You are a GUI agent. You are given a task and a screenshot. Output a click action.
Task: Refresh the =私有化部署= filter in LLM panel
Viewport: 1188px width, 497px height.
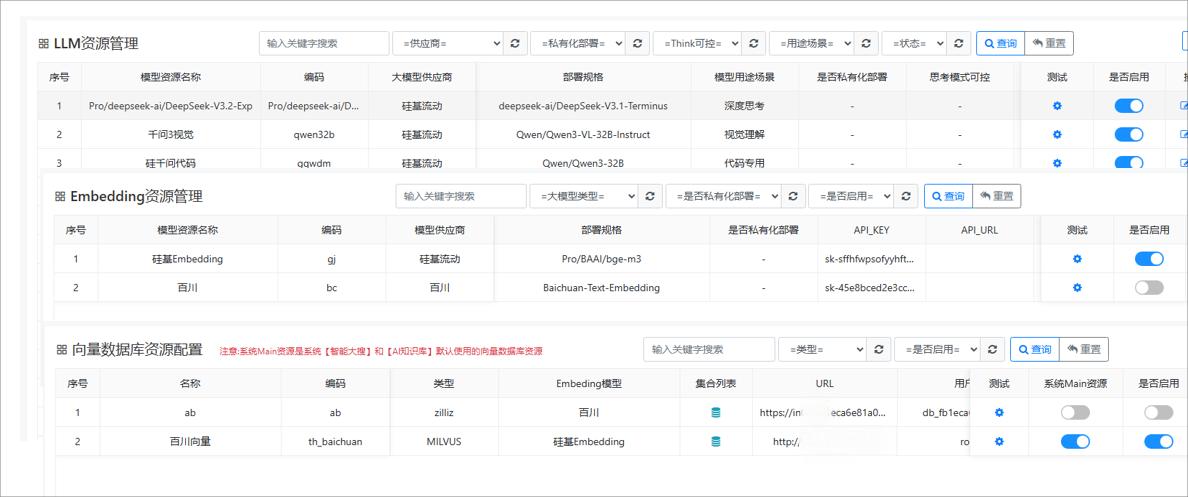tap(637, 43)
